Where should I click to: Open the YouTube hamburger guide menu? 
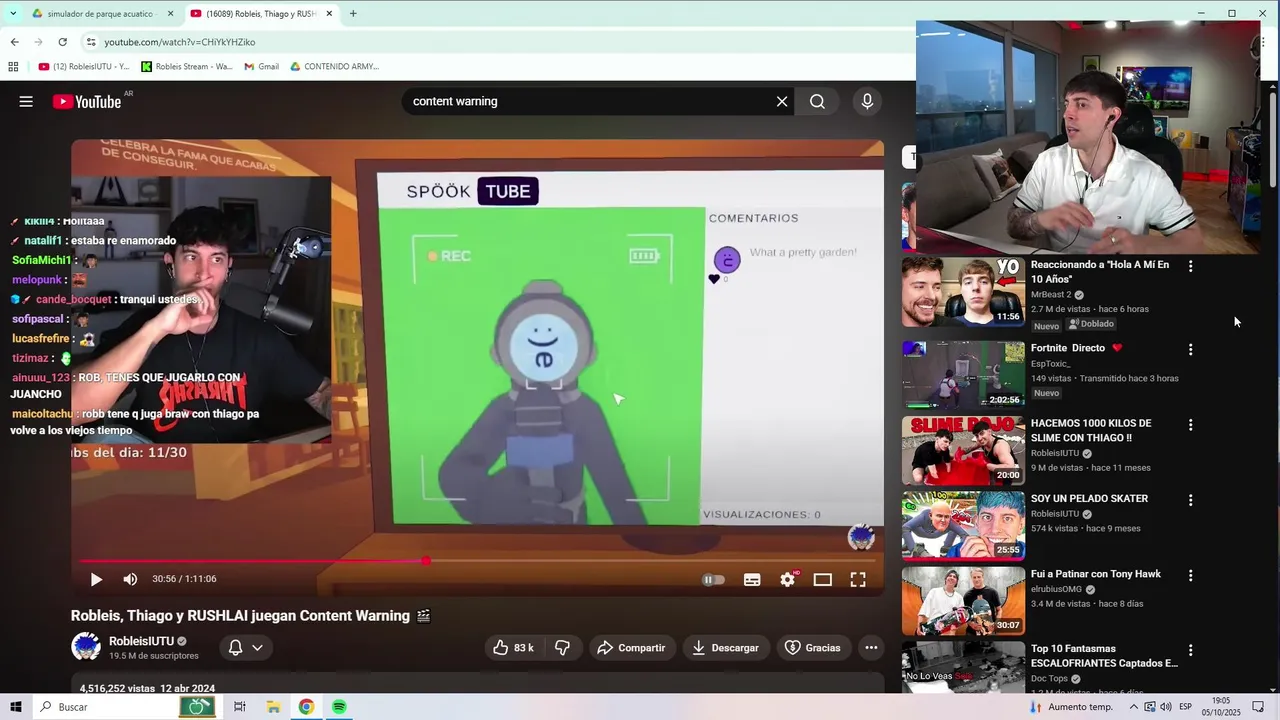(x=26, y=101)
